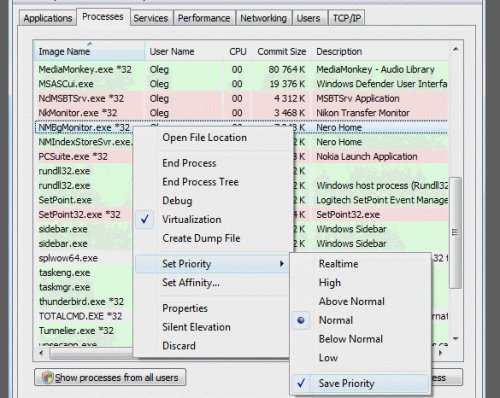Sort by Commit Size column header
This screenshot has height=398, width=500.
point(282,51)
